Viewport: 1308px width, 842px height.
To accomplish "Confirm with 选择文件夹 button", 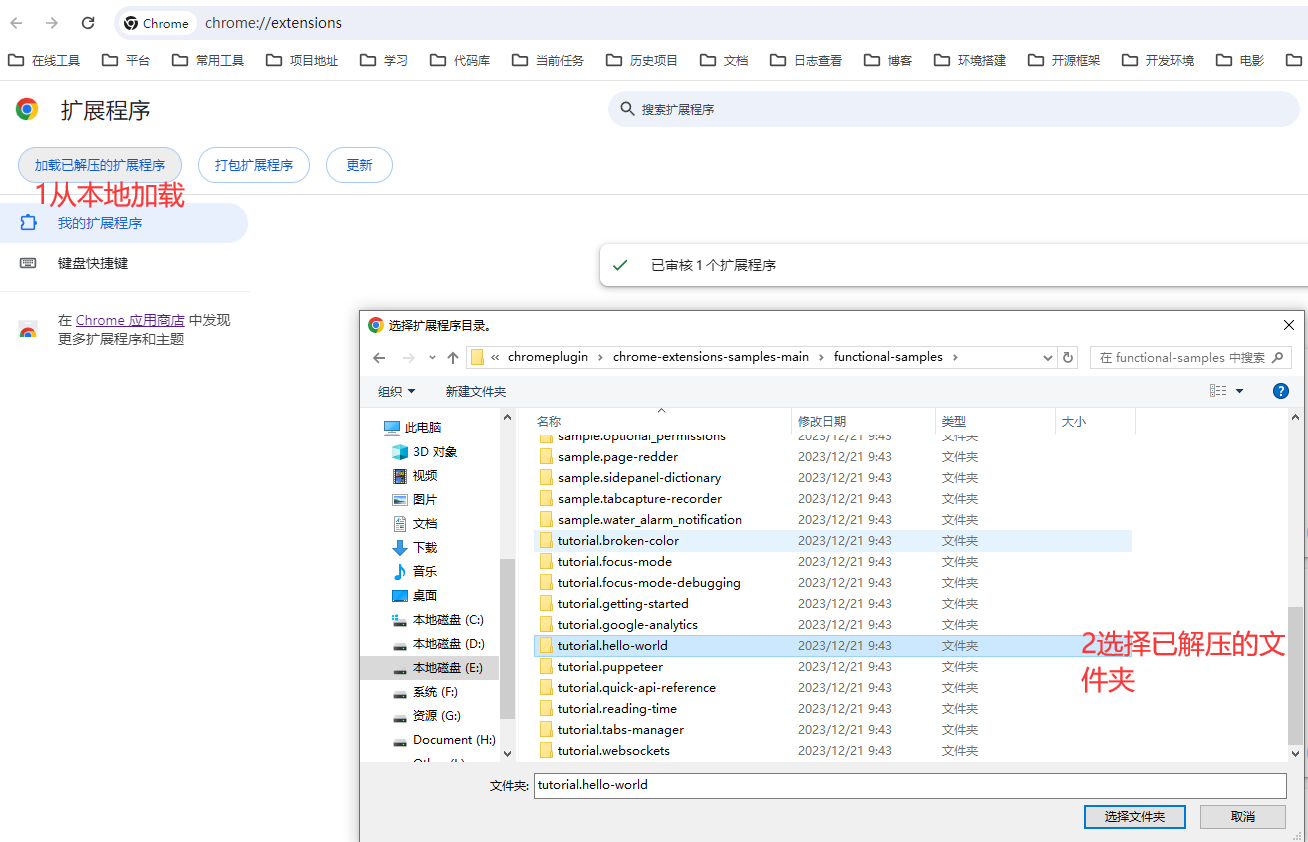I will [x=1135, y=817].
